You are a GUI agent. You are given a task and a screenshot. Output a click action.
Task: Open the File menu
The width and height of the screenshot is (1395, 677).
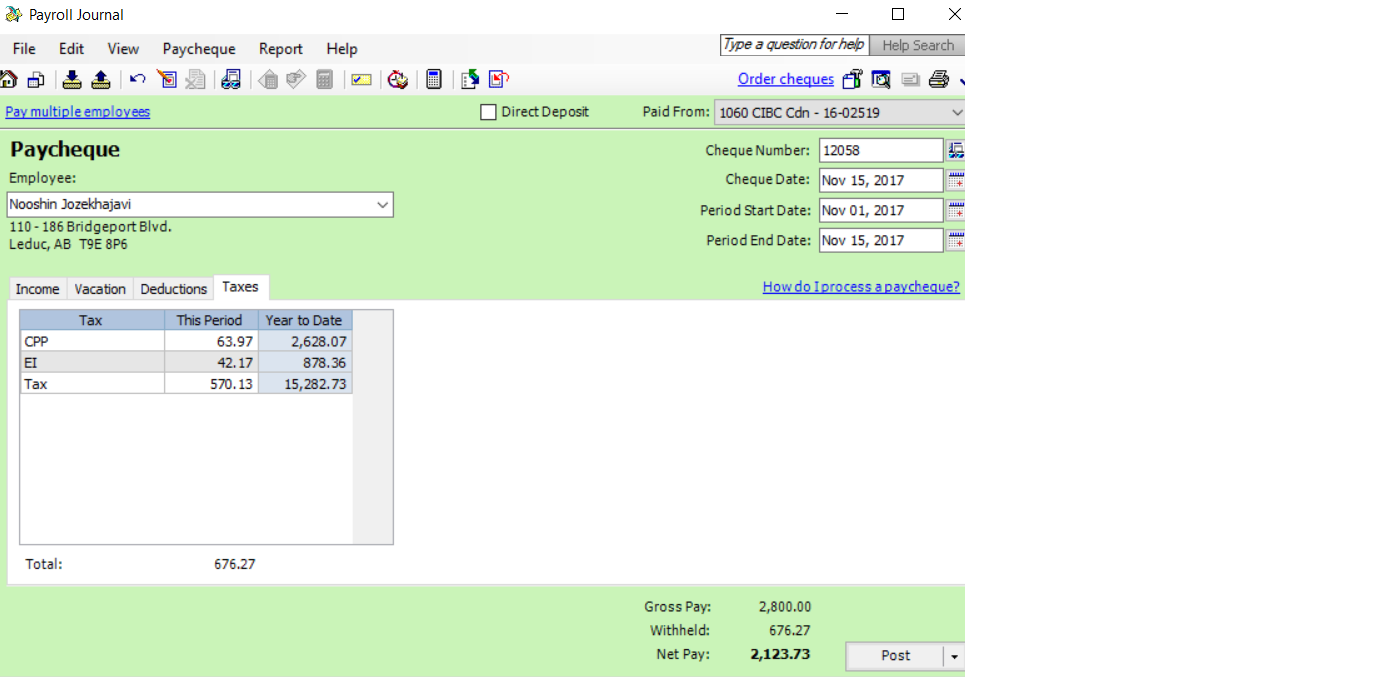pos(24,49)
